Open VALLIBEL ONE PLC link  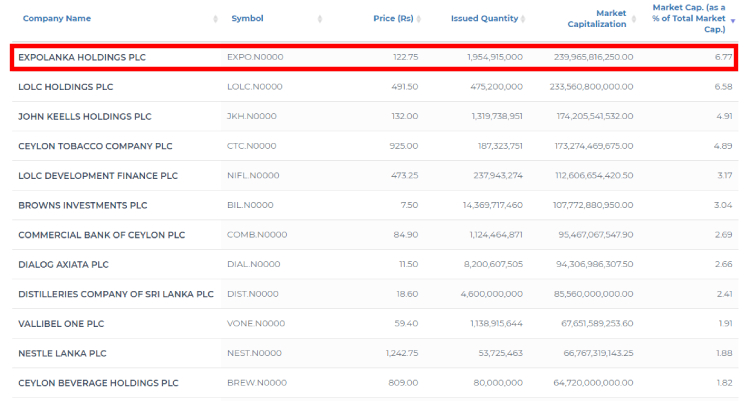(x=61, y=324)
